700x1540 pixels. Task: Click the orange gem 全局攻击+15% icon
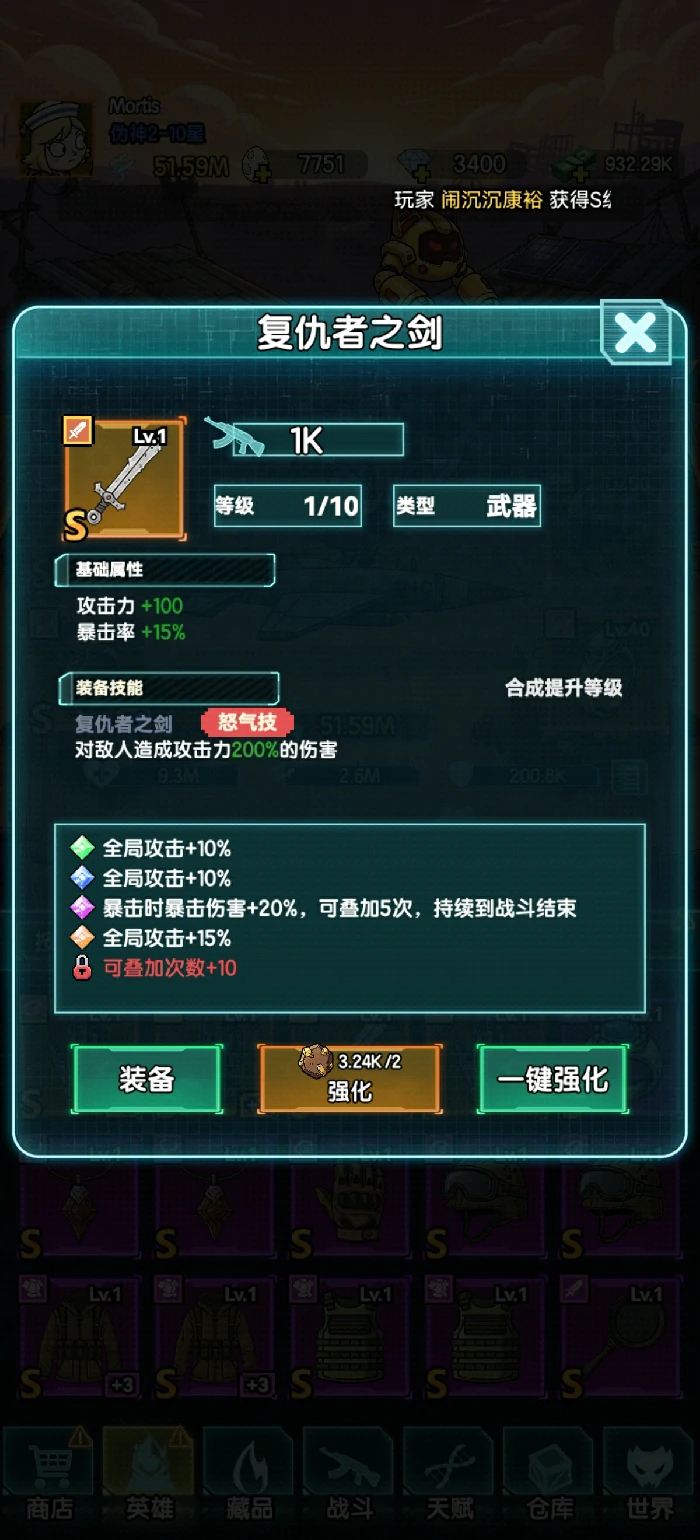(x=82, y=938)
